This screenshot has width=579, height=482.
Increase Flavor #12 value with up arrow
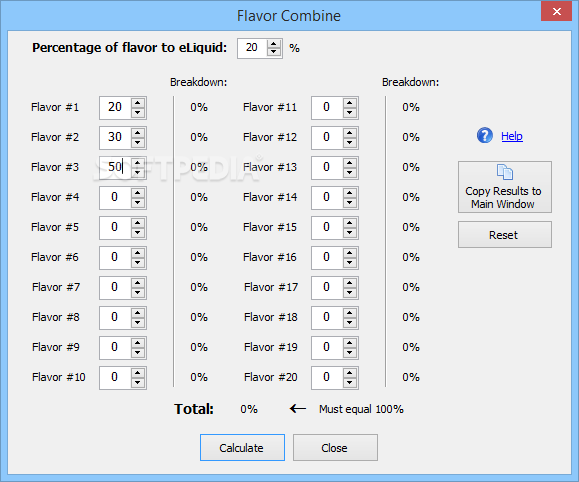point(350,133)
